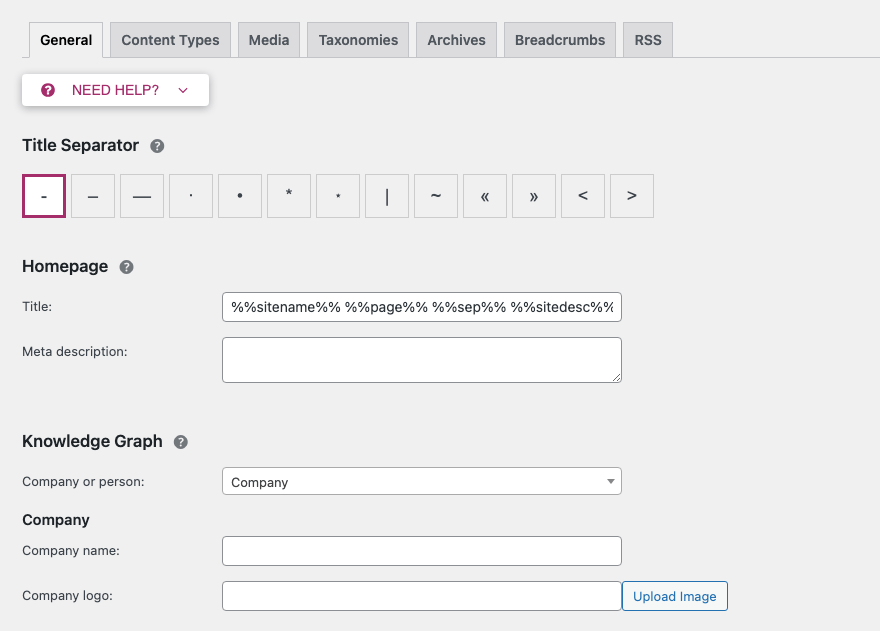Open the Company or person dropdown

[x=421, y=481]
